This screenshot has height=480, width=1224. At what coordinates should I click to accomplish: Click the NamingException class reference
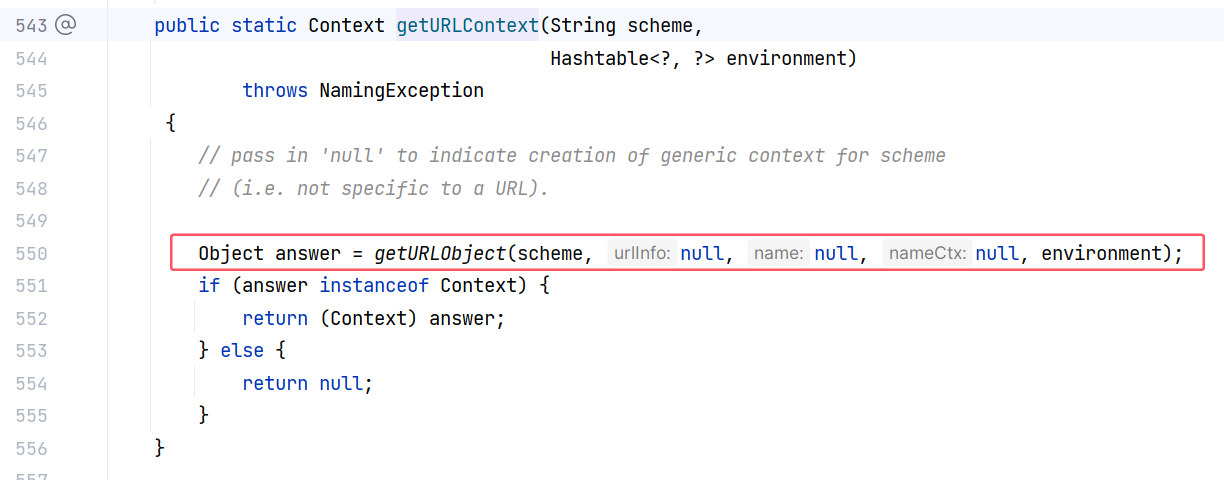401,91
